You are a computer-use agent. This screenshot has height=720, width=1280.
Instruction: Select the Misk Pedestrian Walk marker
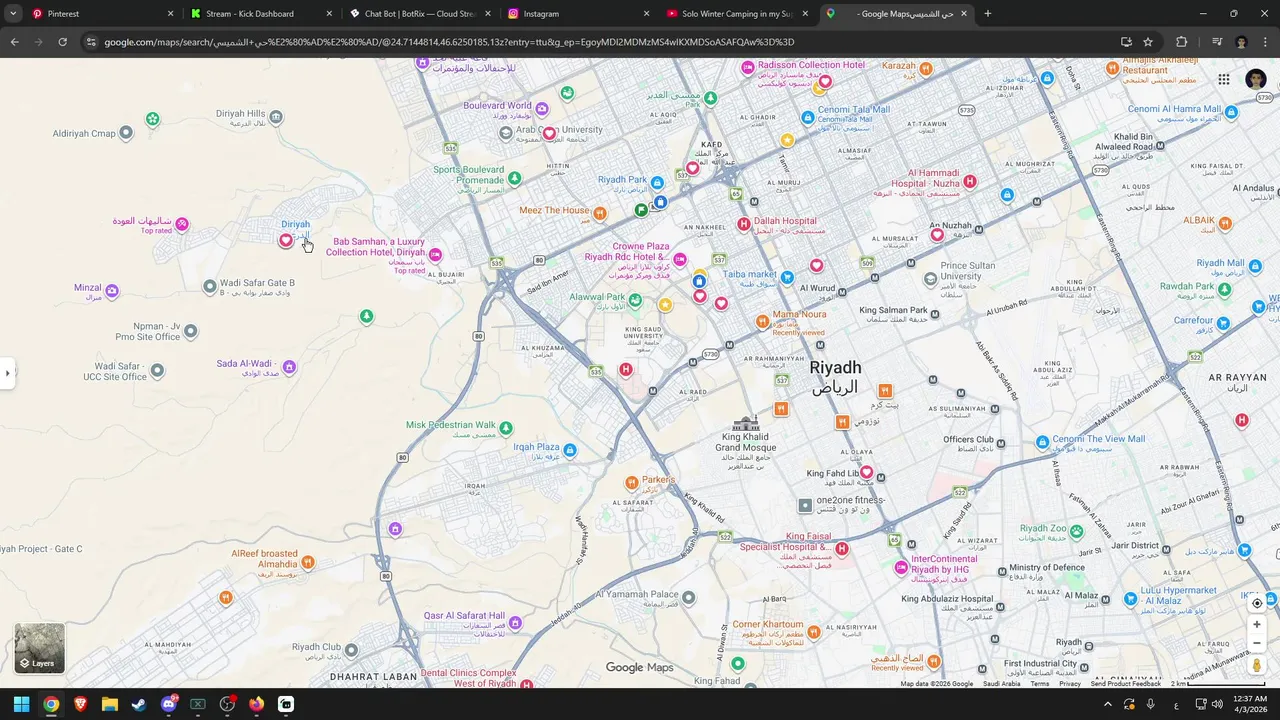coord(506,428)
